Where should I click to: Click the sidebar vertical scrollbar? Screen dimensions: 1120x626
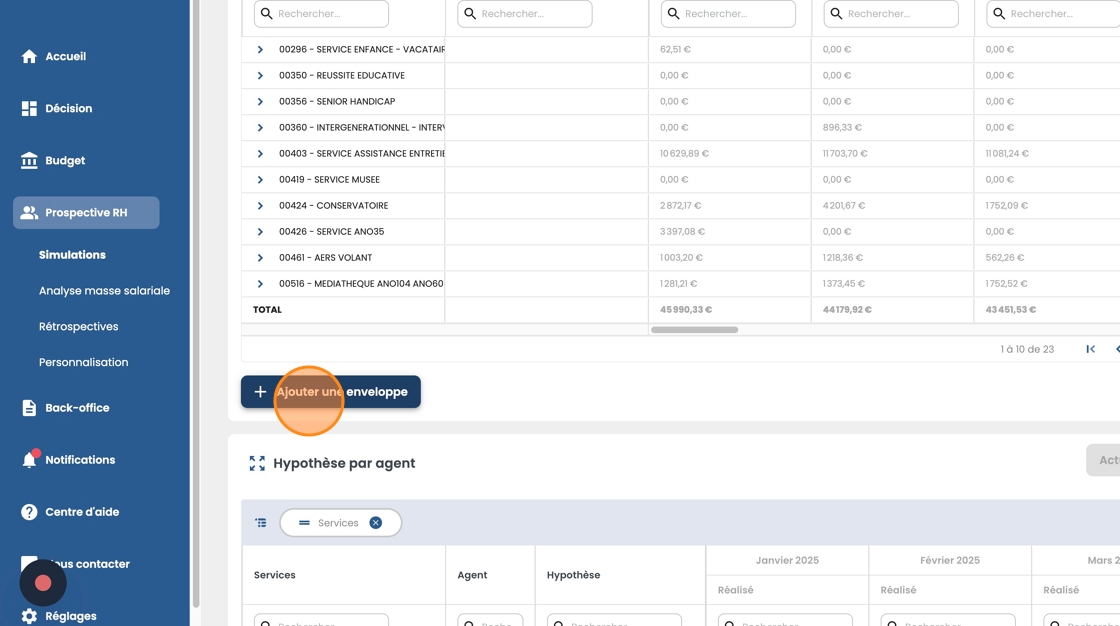click(196, 304)
